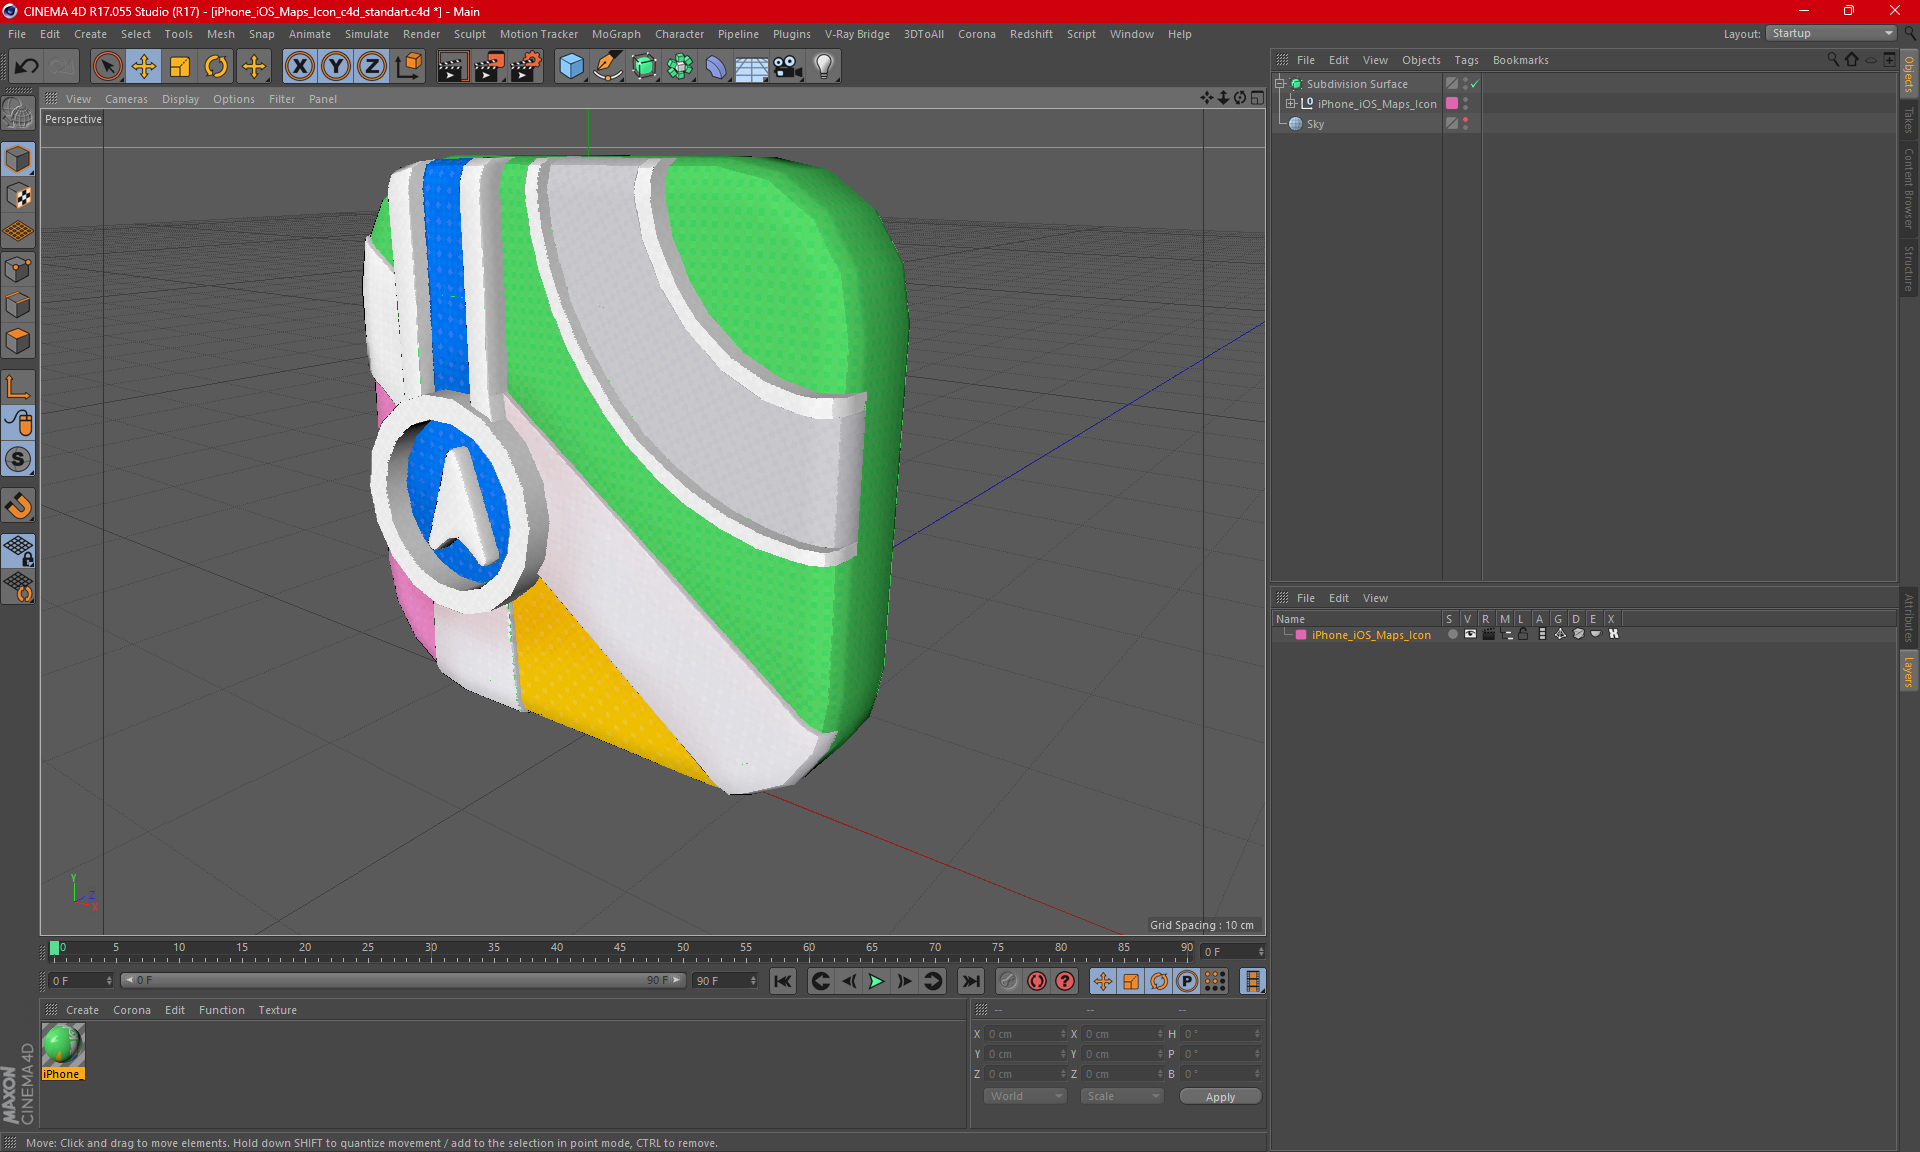Toggle solo dot for iPhone_iOS_Maps_Icon layer
Image resolution: width=1920 pixels, height=1152 pixels.
(1452, 634)
